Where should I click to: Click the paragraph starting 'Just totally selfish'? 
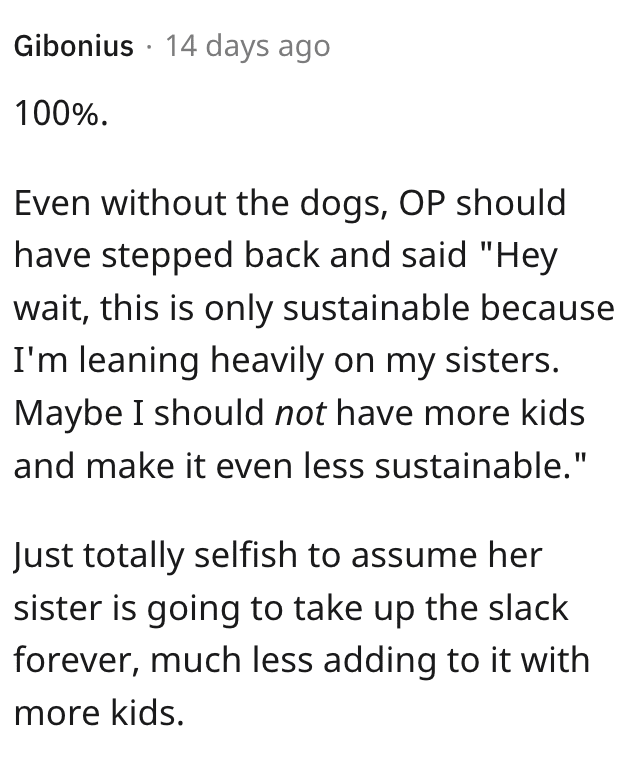302,633
